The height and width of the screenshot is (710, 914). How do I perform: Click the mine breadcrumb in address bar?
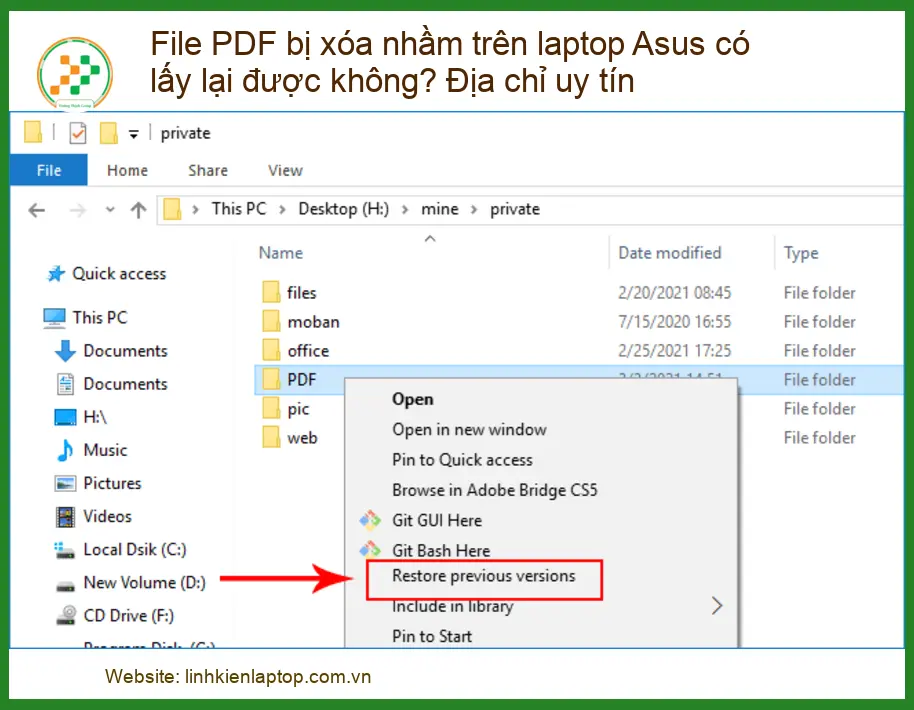(x=440, y=209)
